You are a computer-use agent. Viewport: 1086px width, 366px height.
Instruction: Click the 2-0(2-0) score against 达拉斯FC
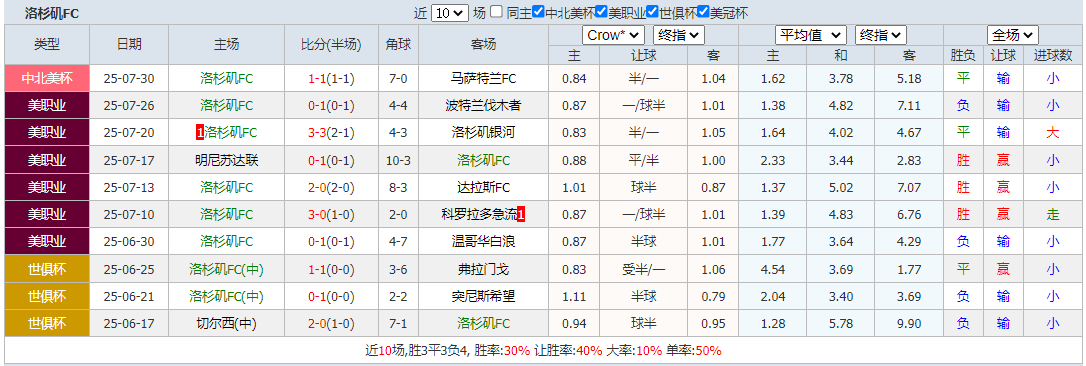tap(331, 187)
